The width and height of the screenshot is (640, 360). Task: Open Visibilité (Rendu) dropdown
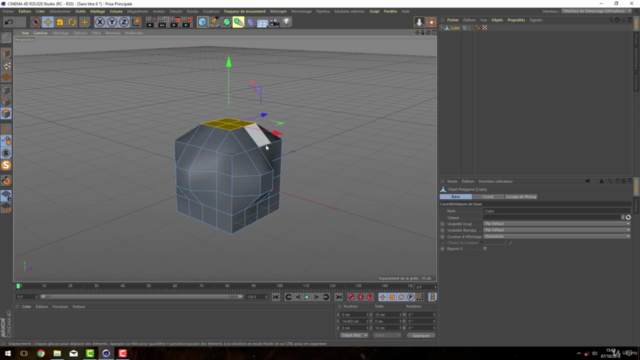(x=557, y=230)
